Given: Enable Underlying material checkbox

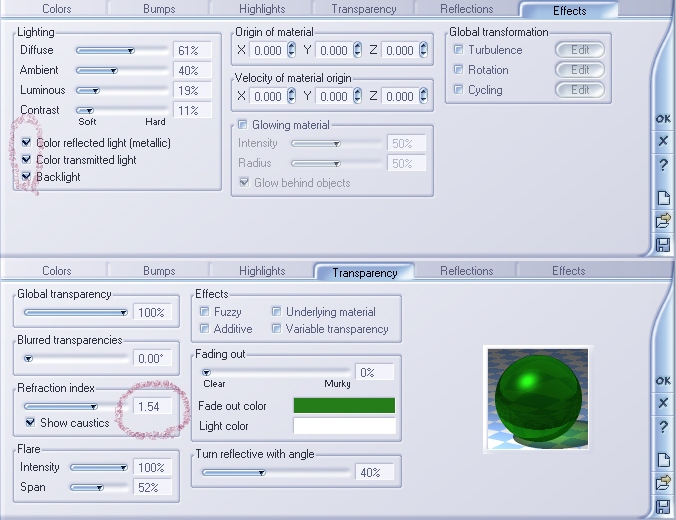Looking at the screenshot, I should [x=276, y=311].
